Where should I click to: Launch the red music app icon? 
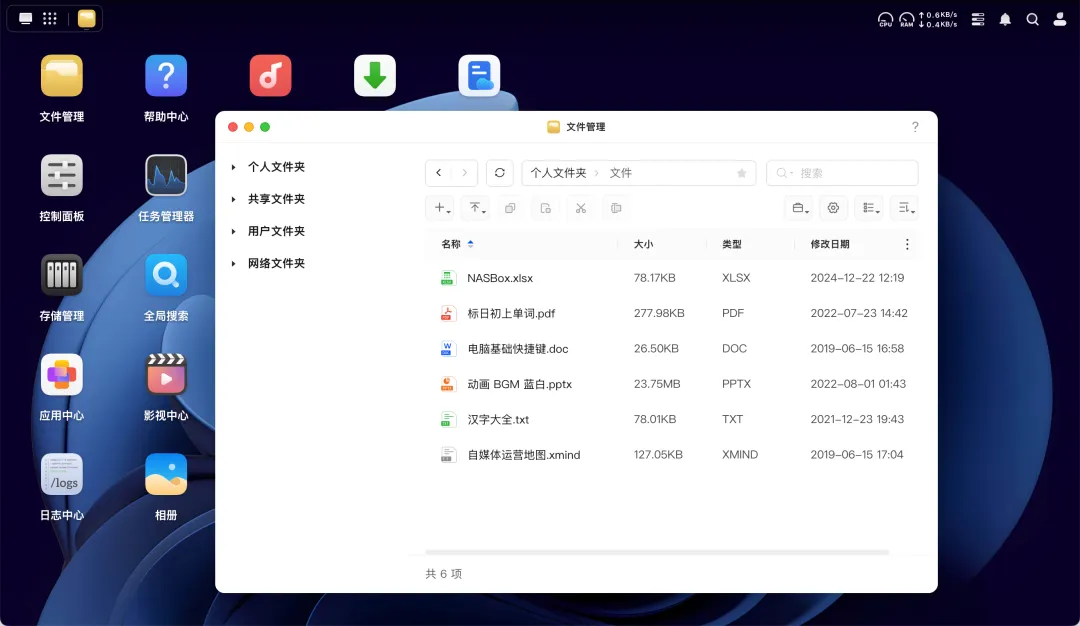[270, 76]
